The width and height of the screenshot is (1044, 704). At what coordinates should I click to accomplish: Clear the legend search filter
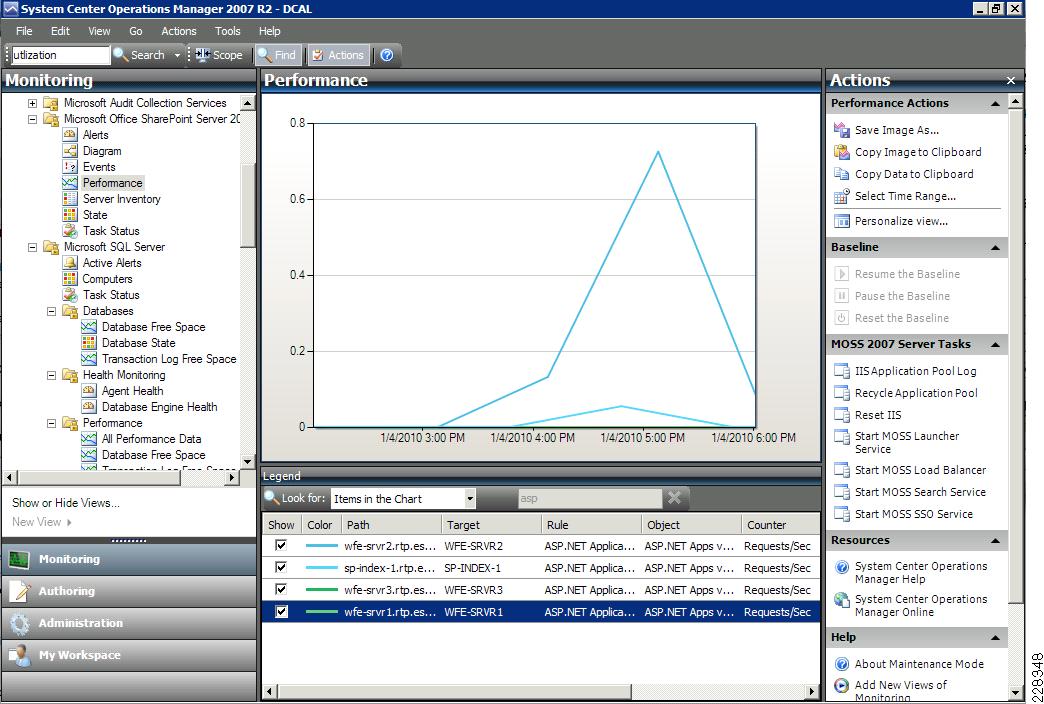[674, 498]
